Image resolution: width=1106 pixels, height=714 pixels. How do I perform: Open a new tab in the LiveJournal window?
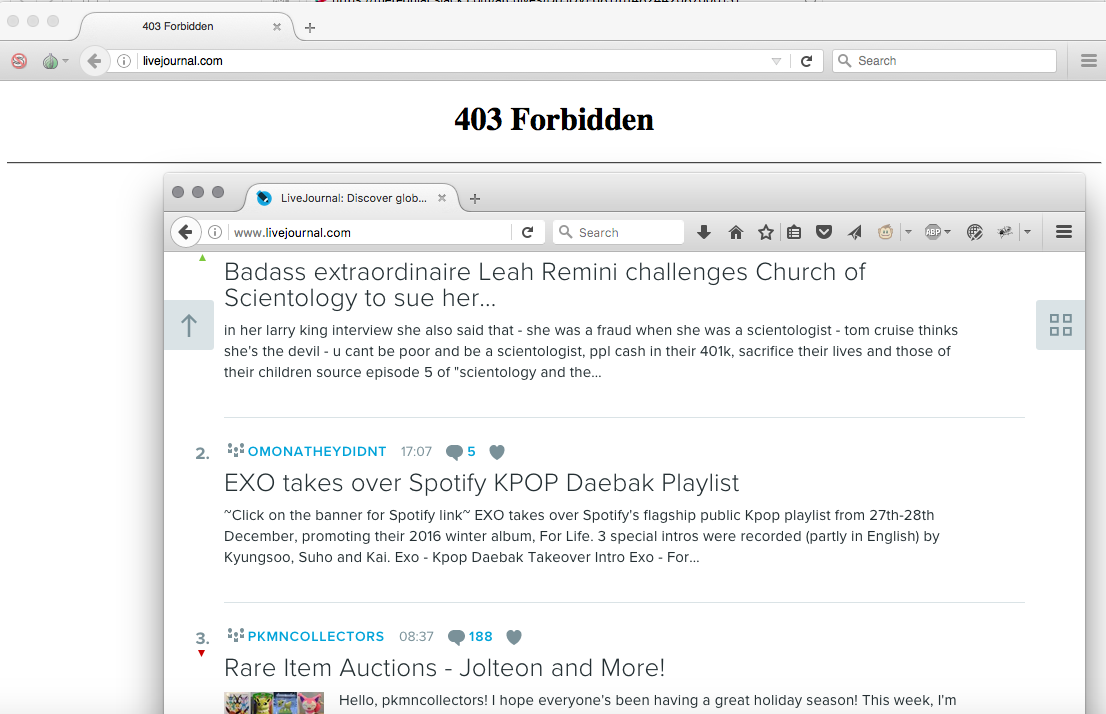pos(475,199)
